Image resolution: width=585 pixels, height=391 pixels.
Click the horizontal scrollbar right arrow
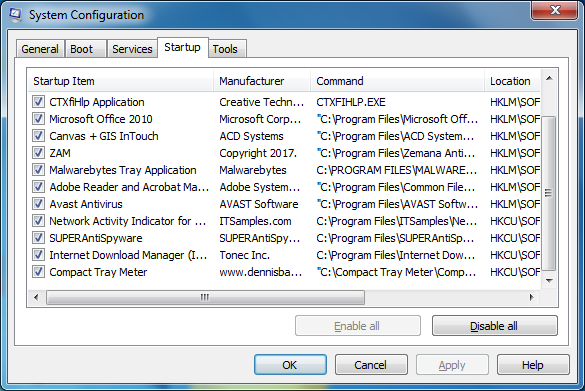[531, 297]
